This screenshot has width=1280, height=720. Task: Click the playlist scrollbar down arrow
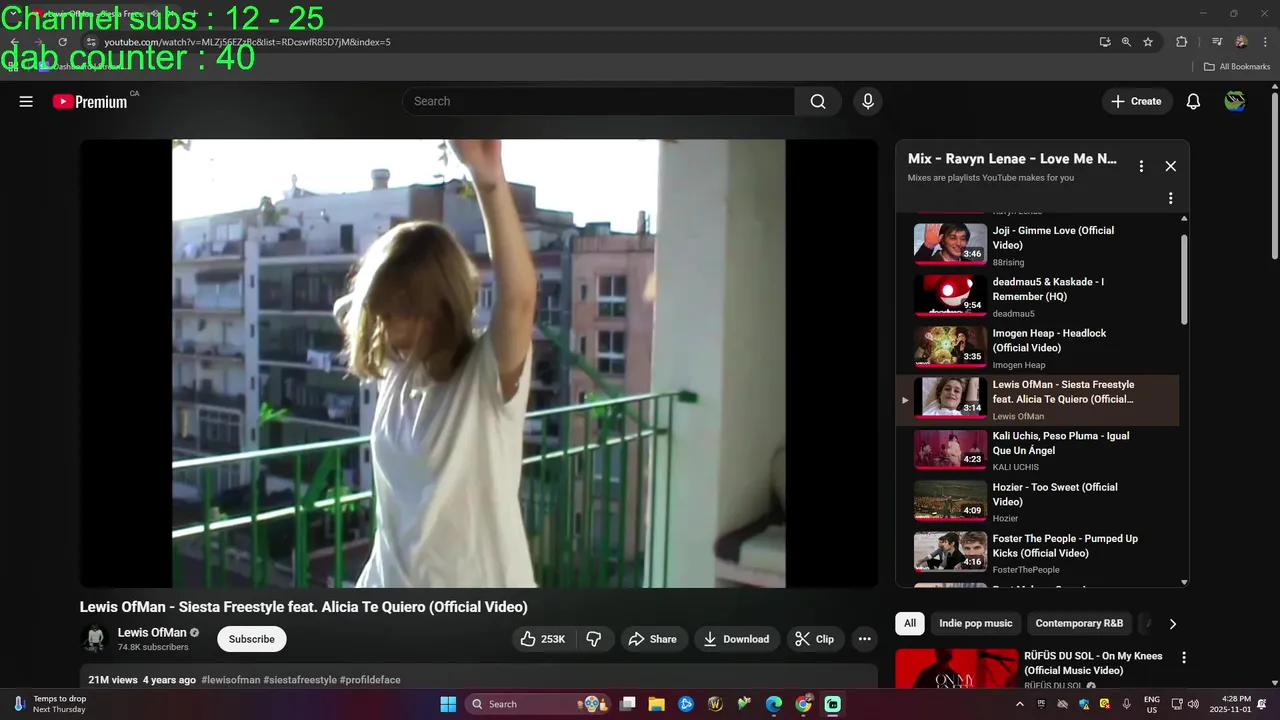coord(1184,582)
